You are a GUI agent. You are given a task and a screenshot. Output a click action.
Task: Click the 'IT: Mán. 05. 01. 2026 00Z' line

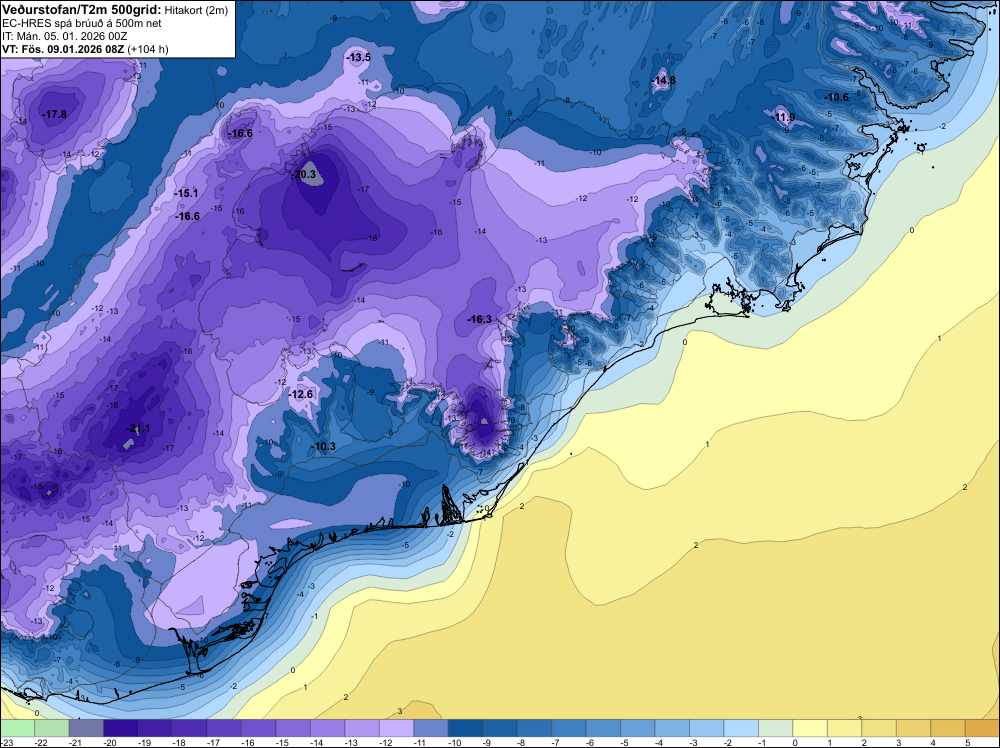(x=64, y=36)
